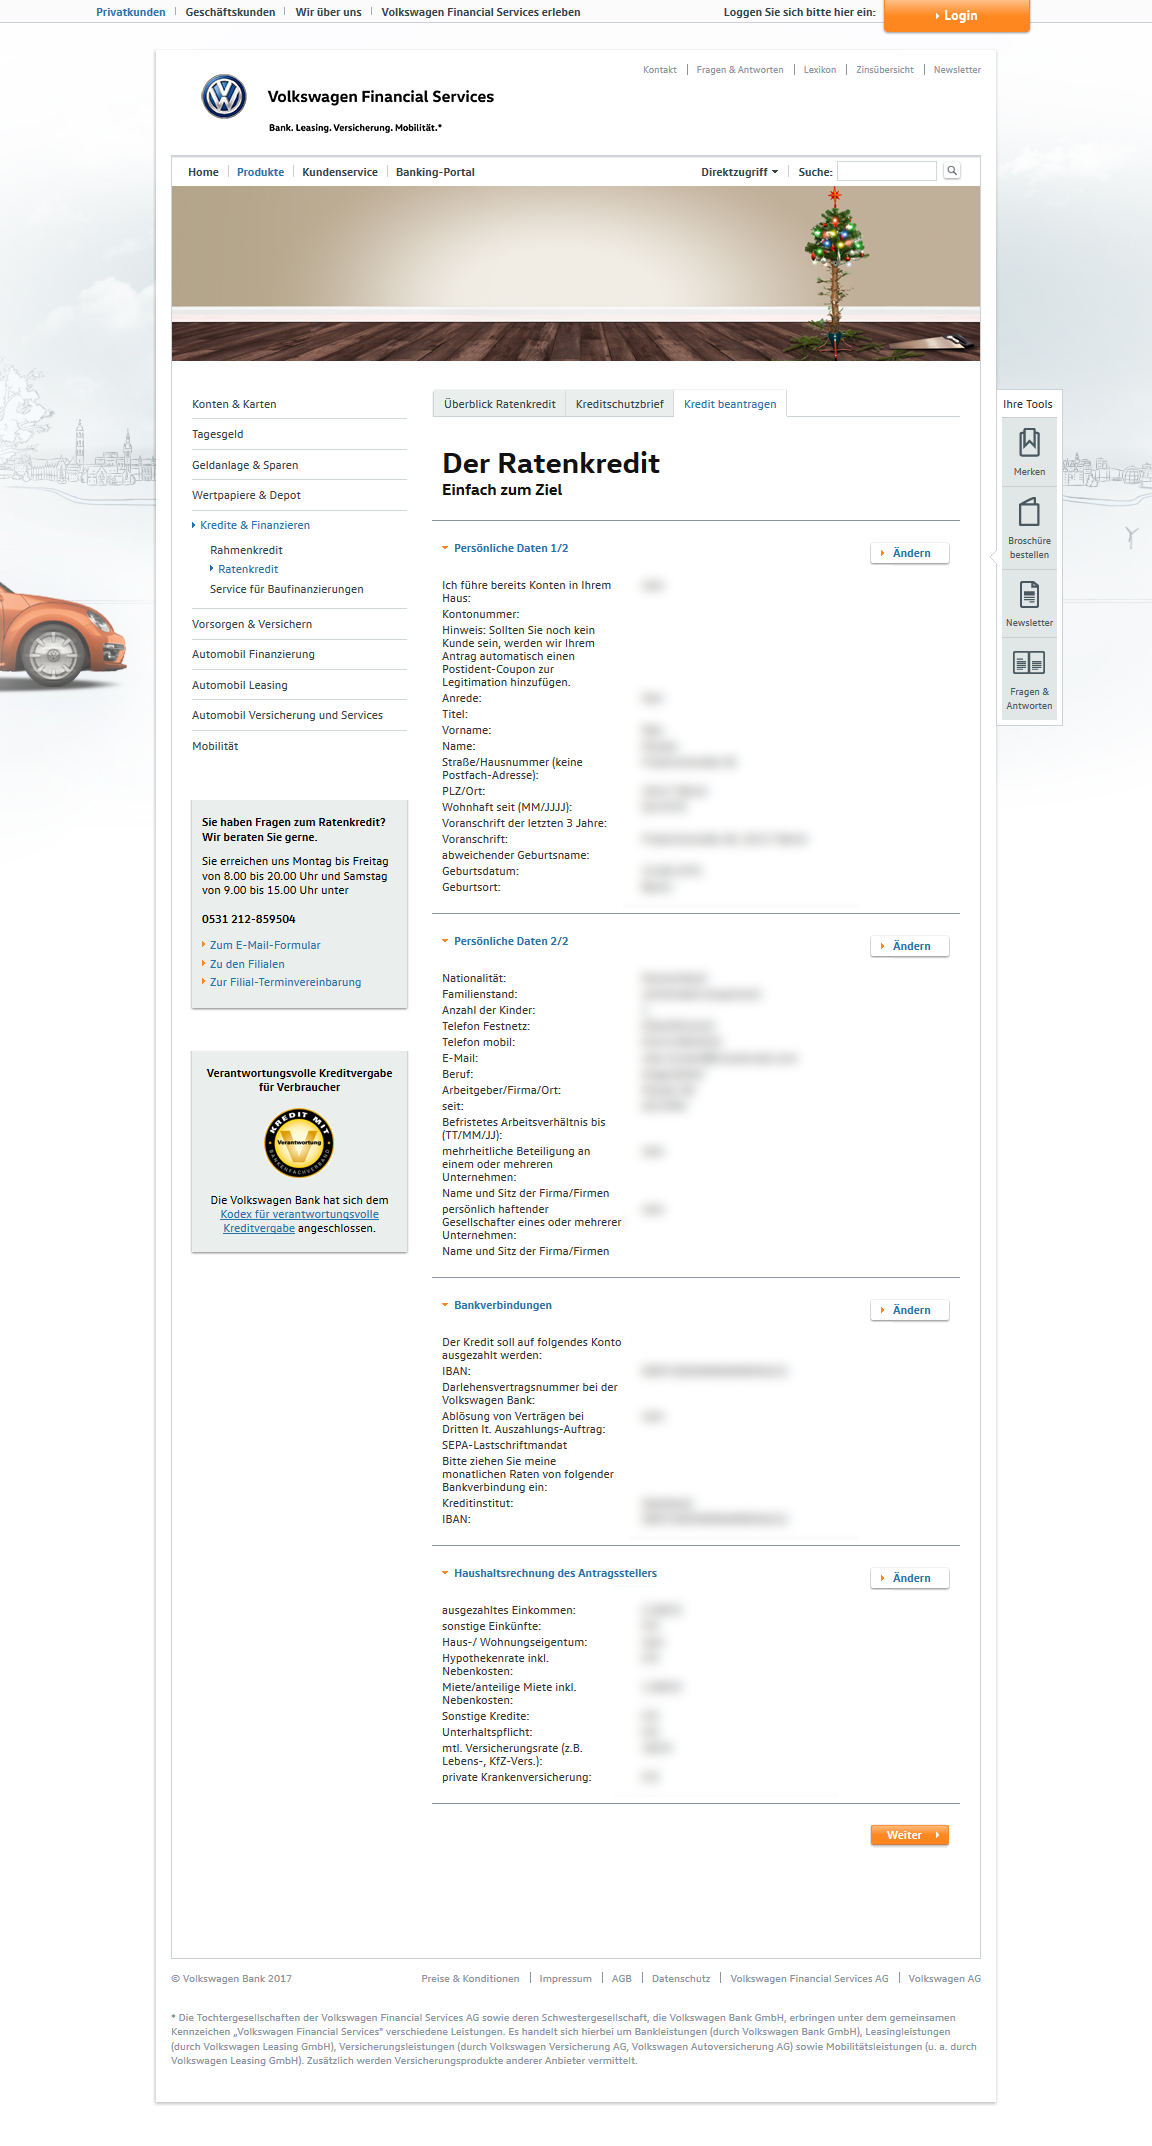The width and height of the screenshot is (1152, 2146).
Task: Click the Kredit mit Verantwortung badge
Action: [x=299, y=1143]
